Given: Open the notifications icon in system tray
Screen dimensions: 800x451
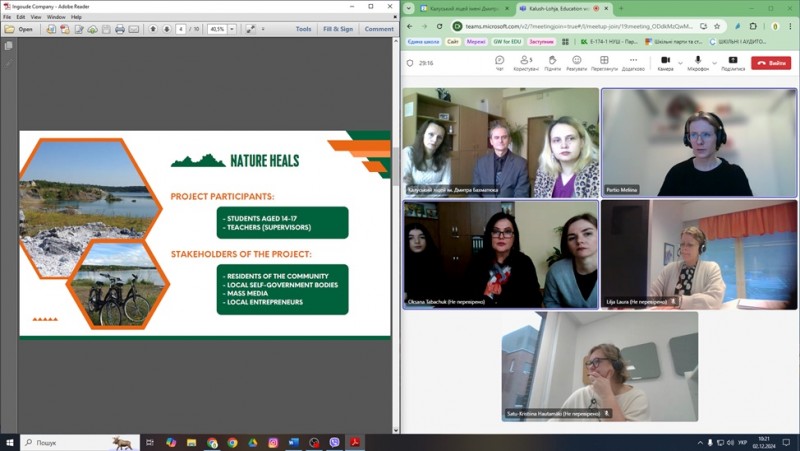Looking at the screenshot, I should coord(786,442).
